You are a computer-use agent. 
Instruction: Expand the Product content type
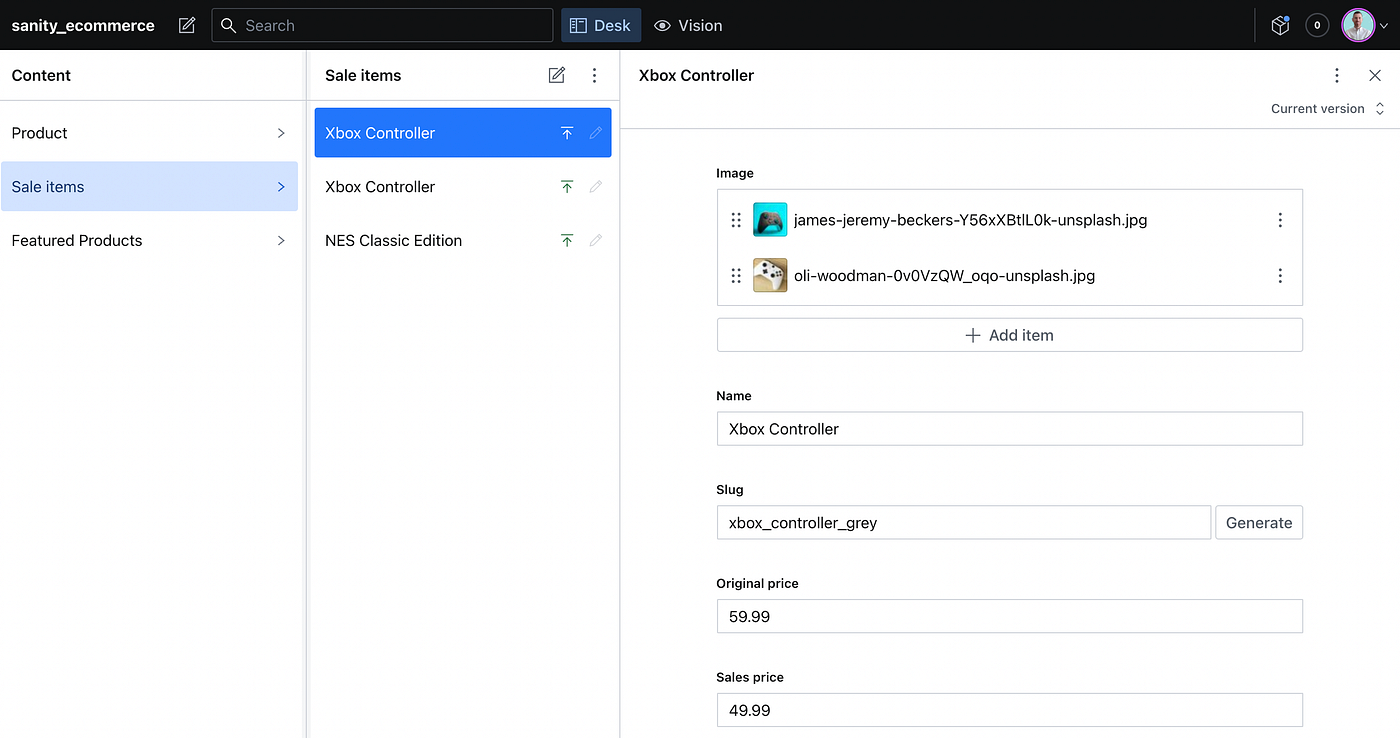pyautogui.click(x=149, y=133)
